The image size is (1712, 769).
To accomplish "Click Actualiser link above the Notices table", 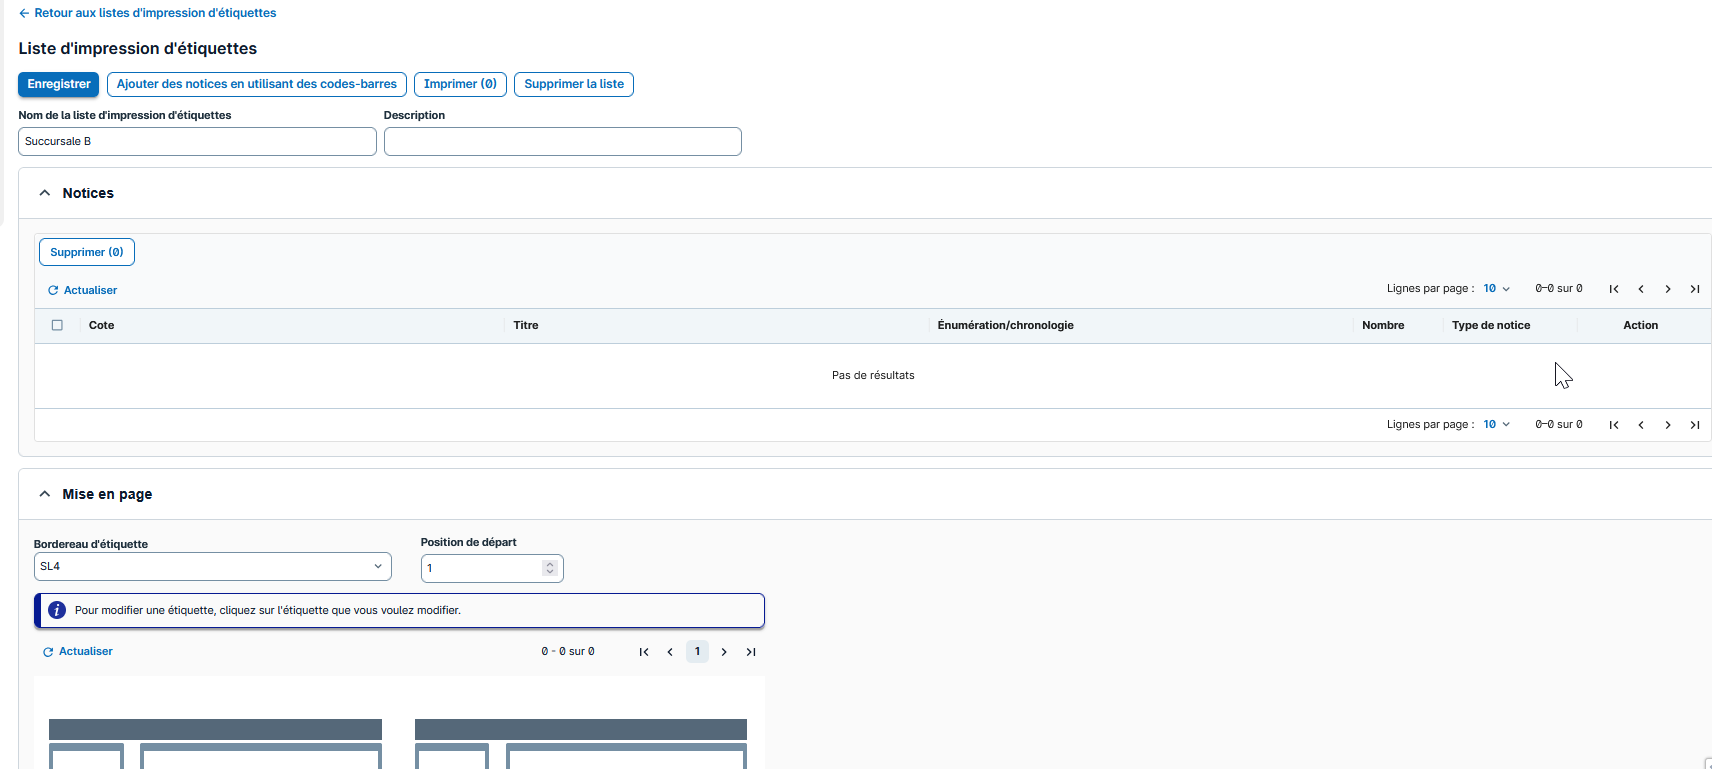I will pyautogui.click(x=82, y=290).
